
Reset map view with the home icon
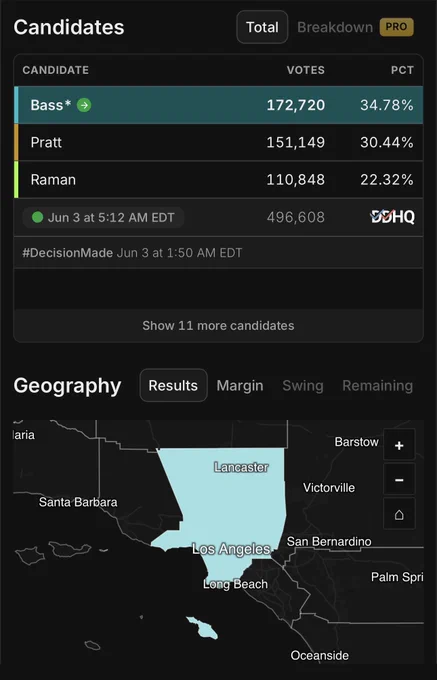(x=399, y=514)
